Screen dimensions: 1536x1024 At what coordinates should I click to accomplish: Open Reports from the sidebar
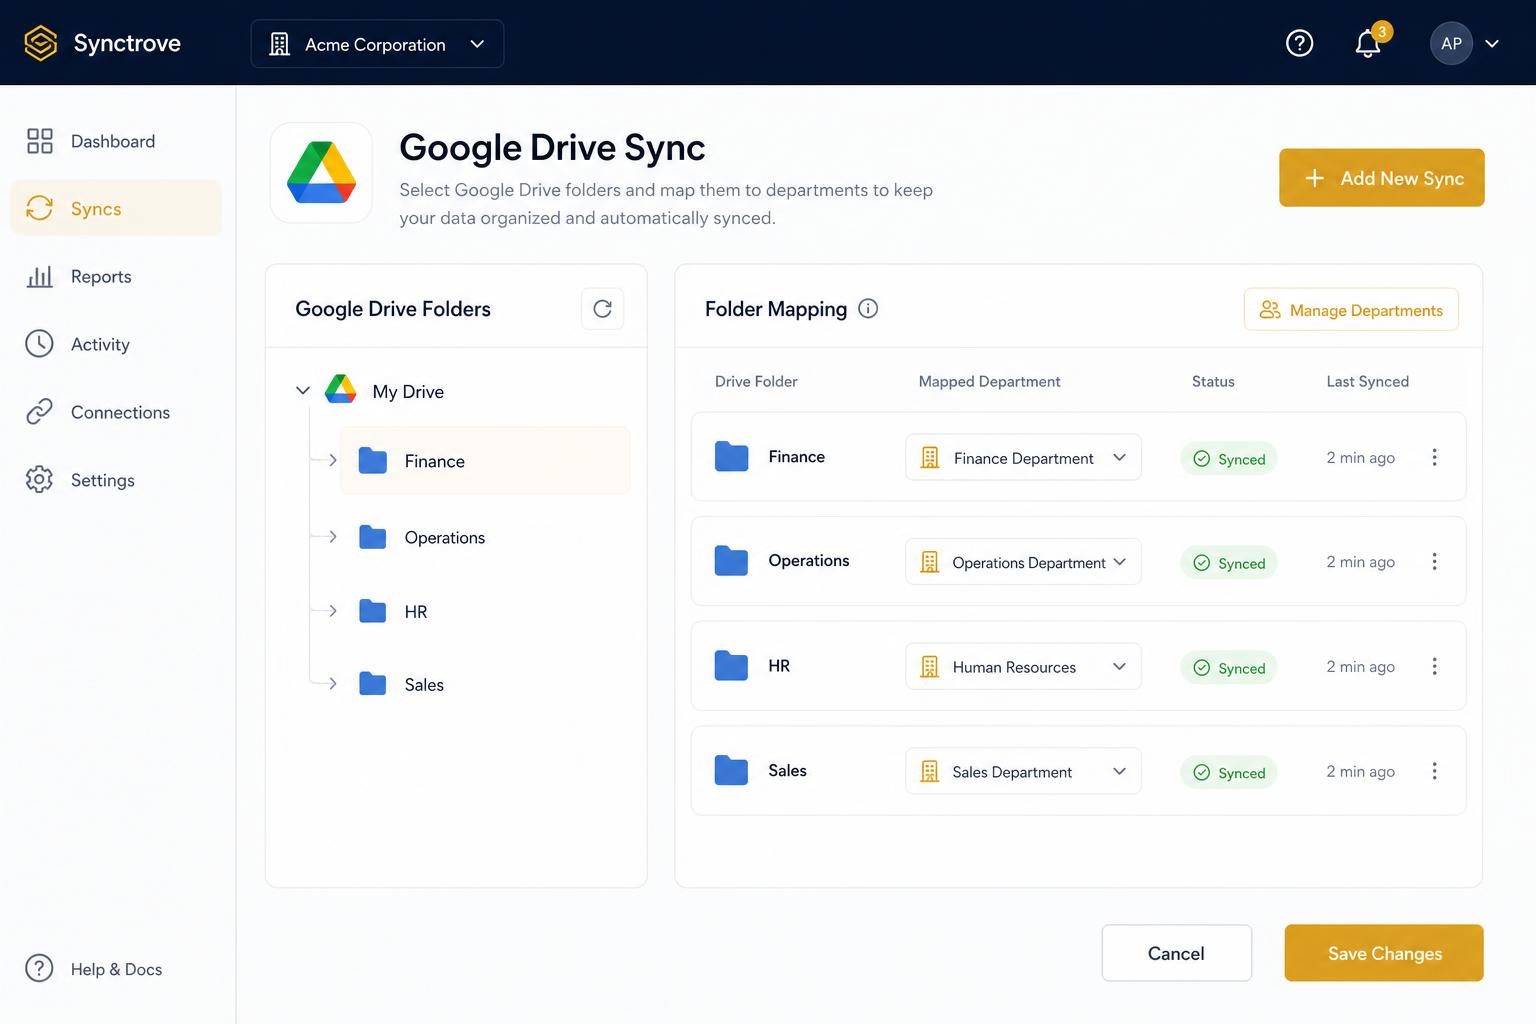click(116, 276)
